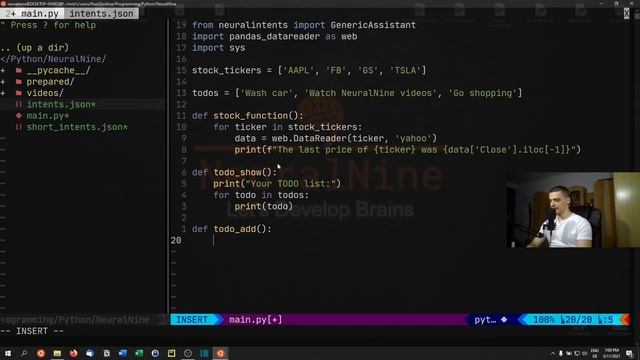Expand the prepared folder plus sign

pyautogui.click(x=3, y=82)
